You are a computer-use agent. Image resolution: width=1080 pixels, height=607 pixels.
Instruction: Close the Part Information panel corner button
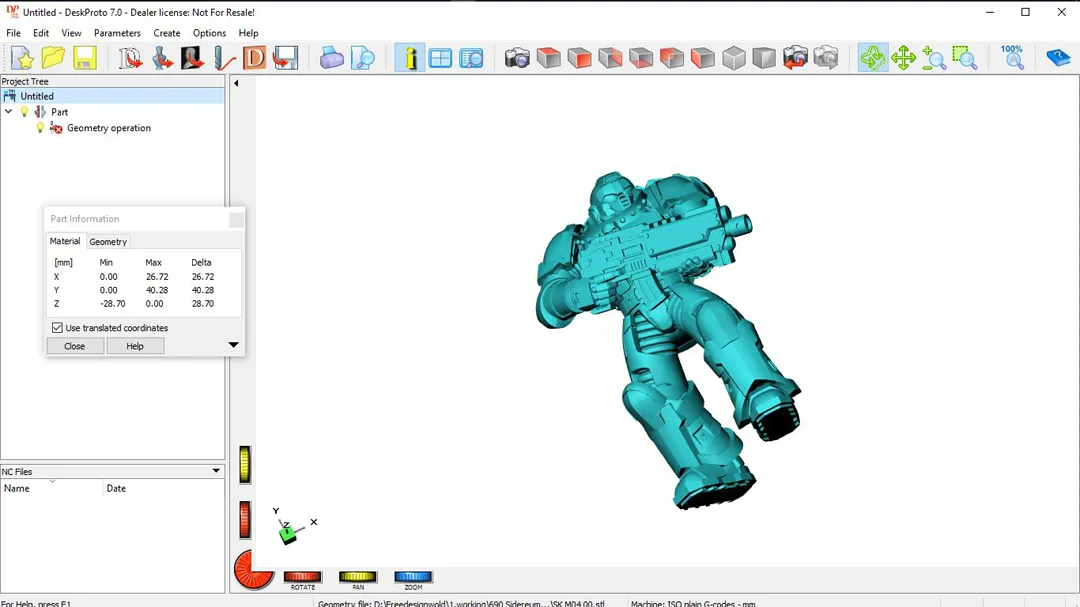236,220
